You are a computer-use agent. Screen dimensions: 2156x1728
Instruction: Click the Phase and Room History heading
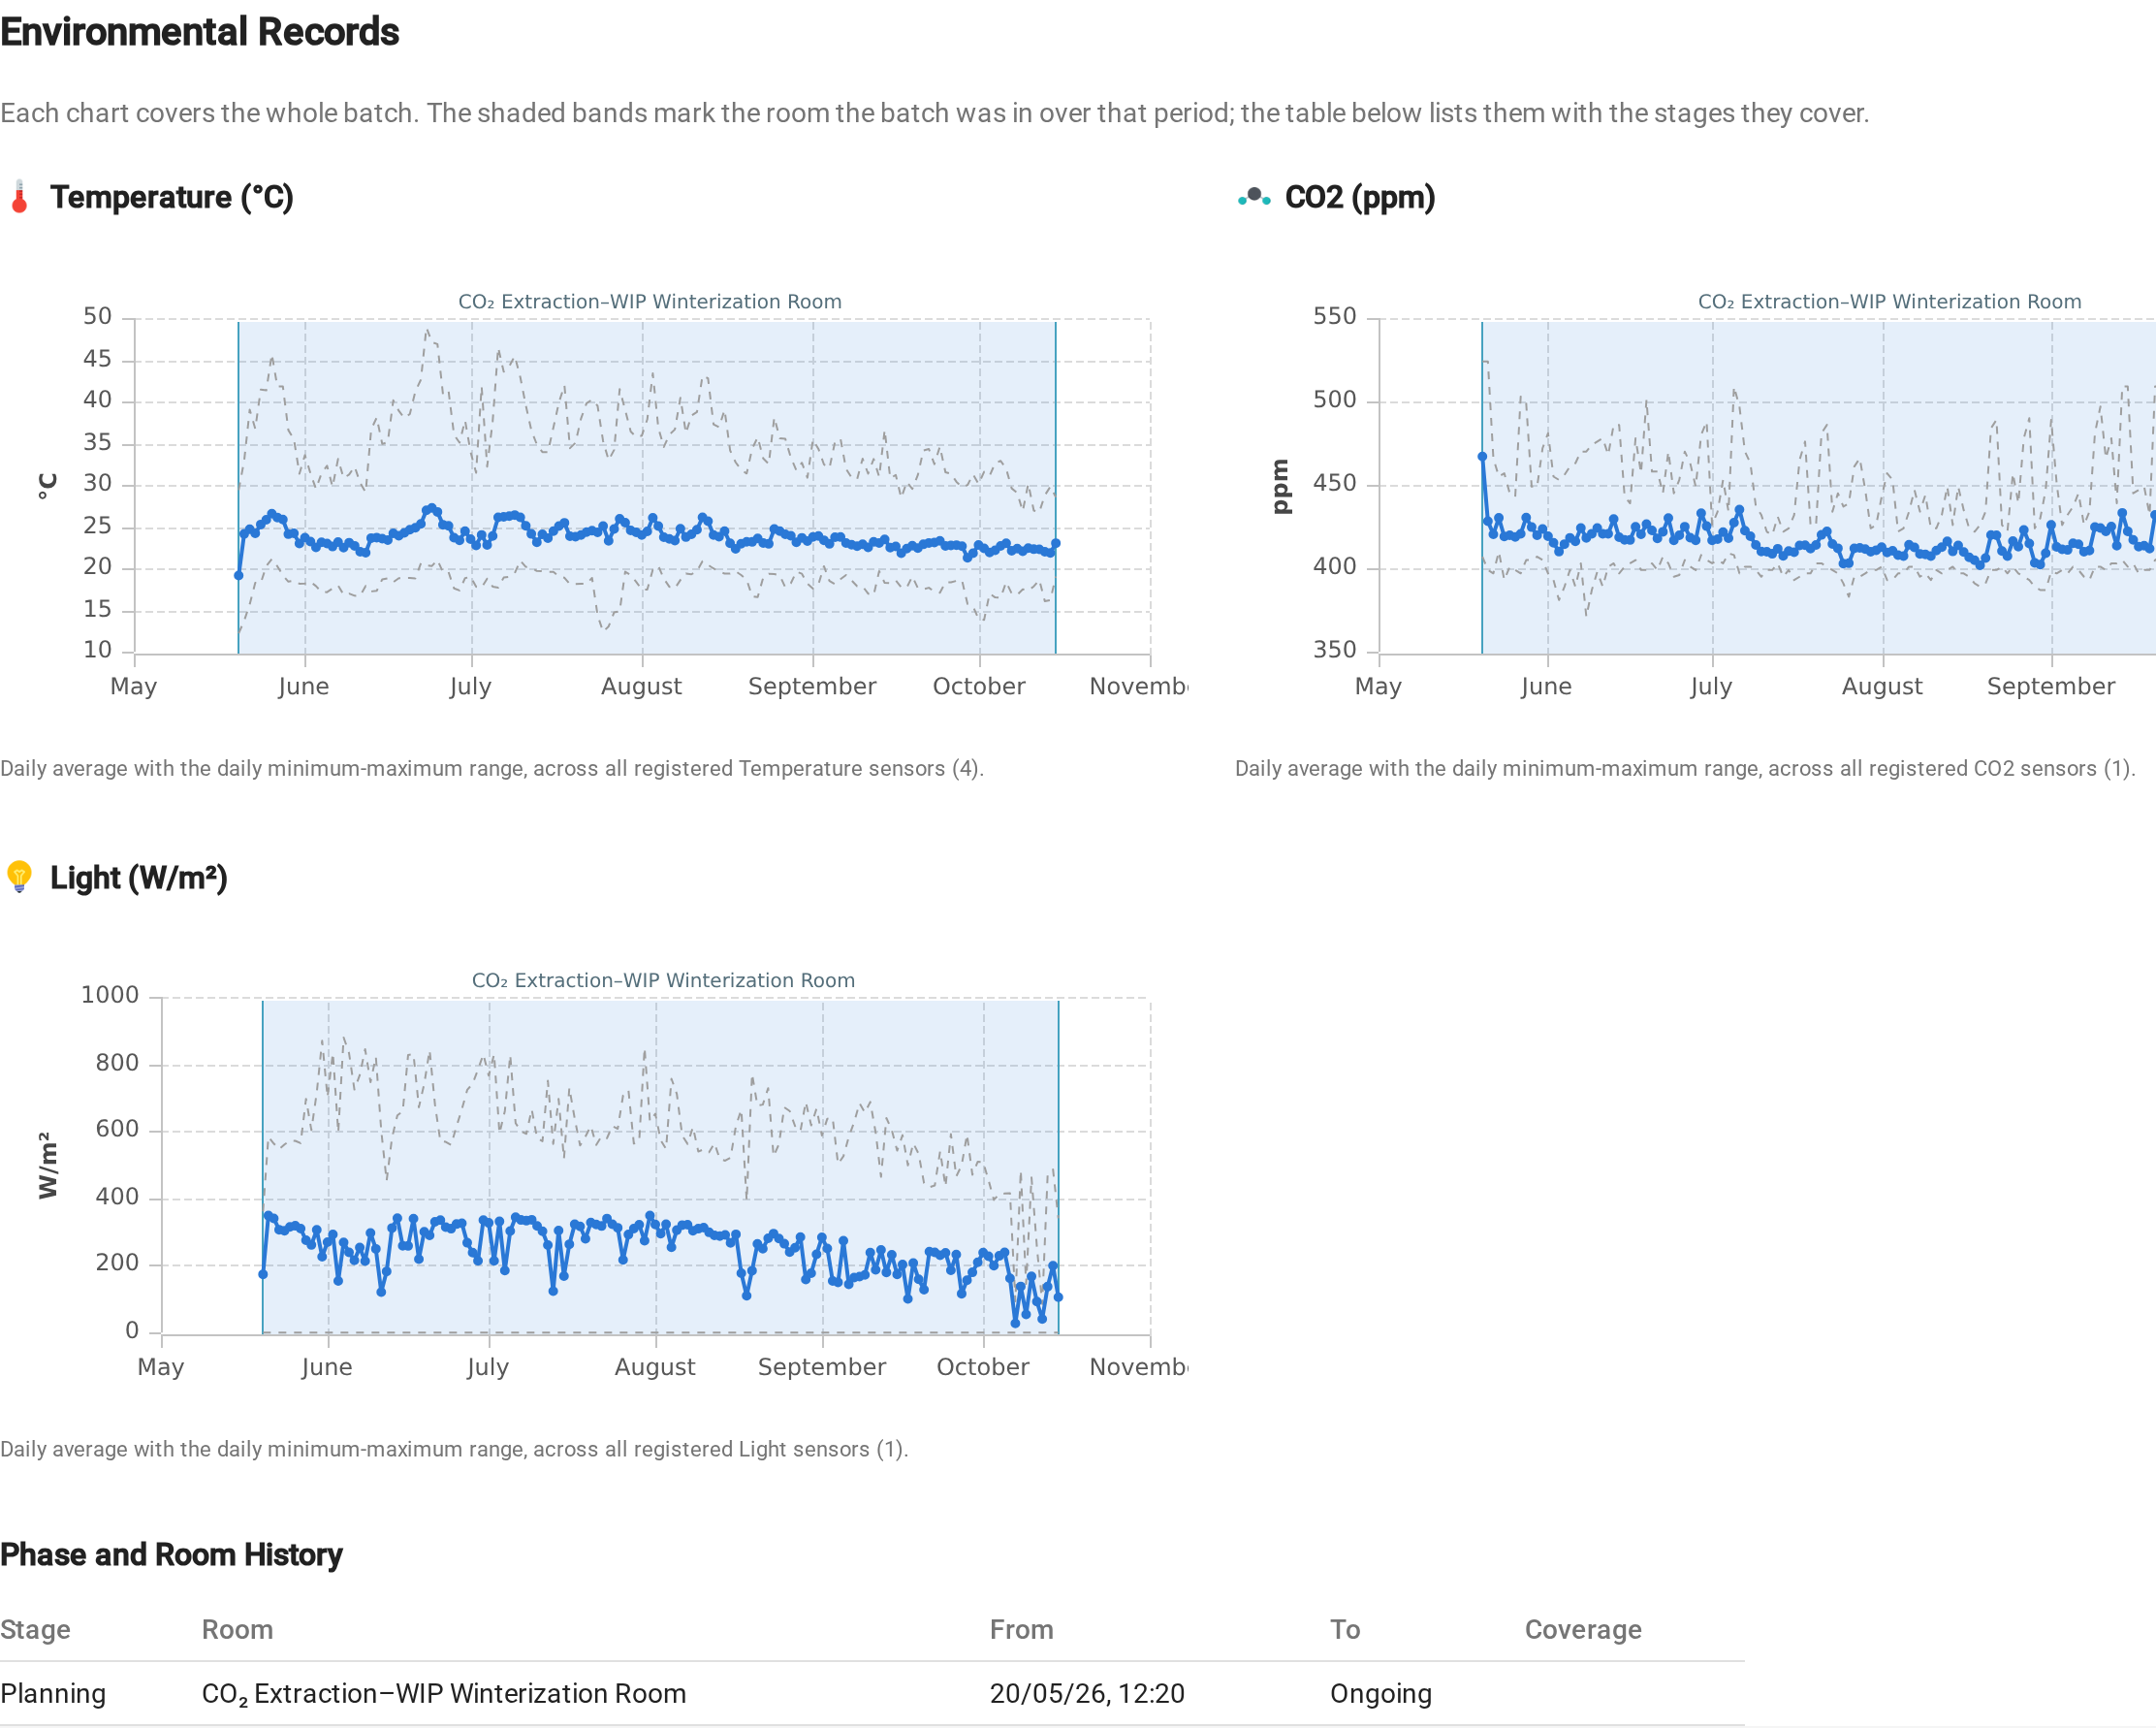click(171, 1554)
